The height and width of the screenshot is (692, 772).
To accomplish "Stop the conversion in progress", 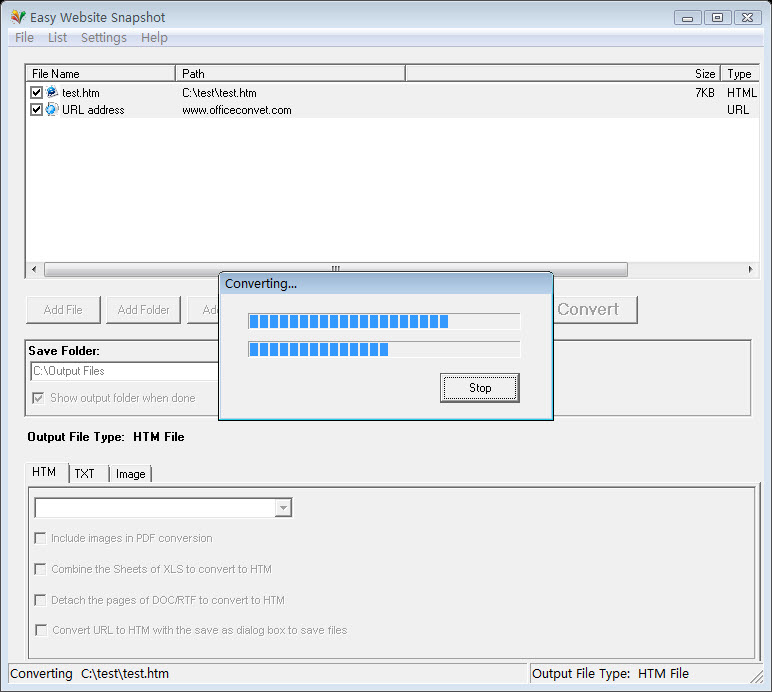I will pos(480,388).
